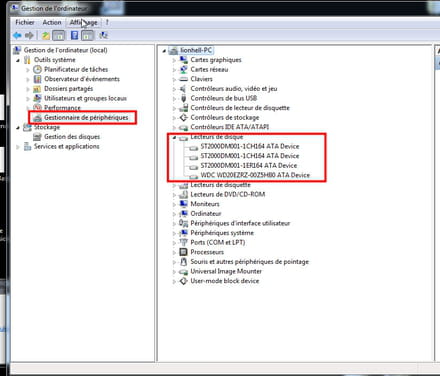
Task: Click the Forward arrow toolbar icon
Action: tap(29, 35)
